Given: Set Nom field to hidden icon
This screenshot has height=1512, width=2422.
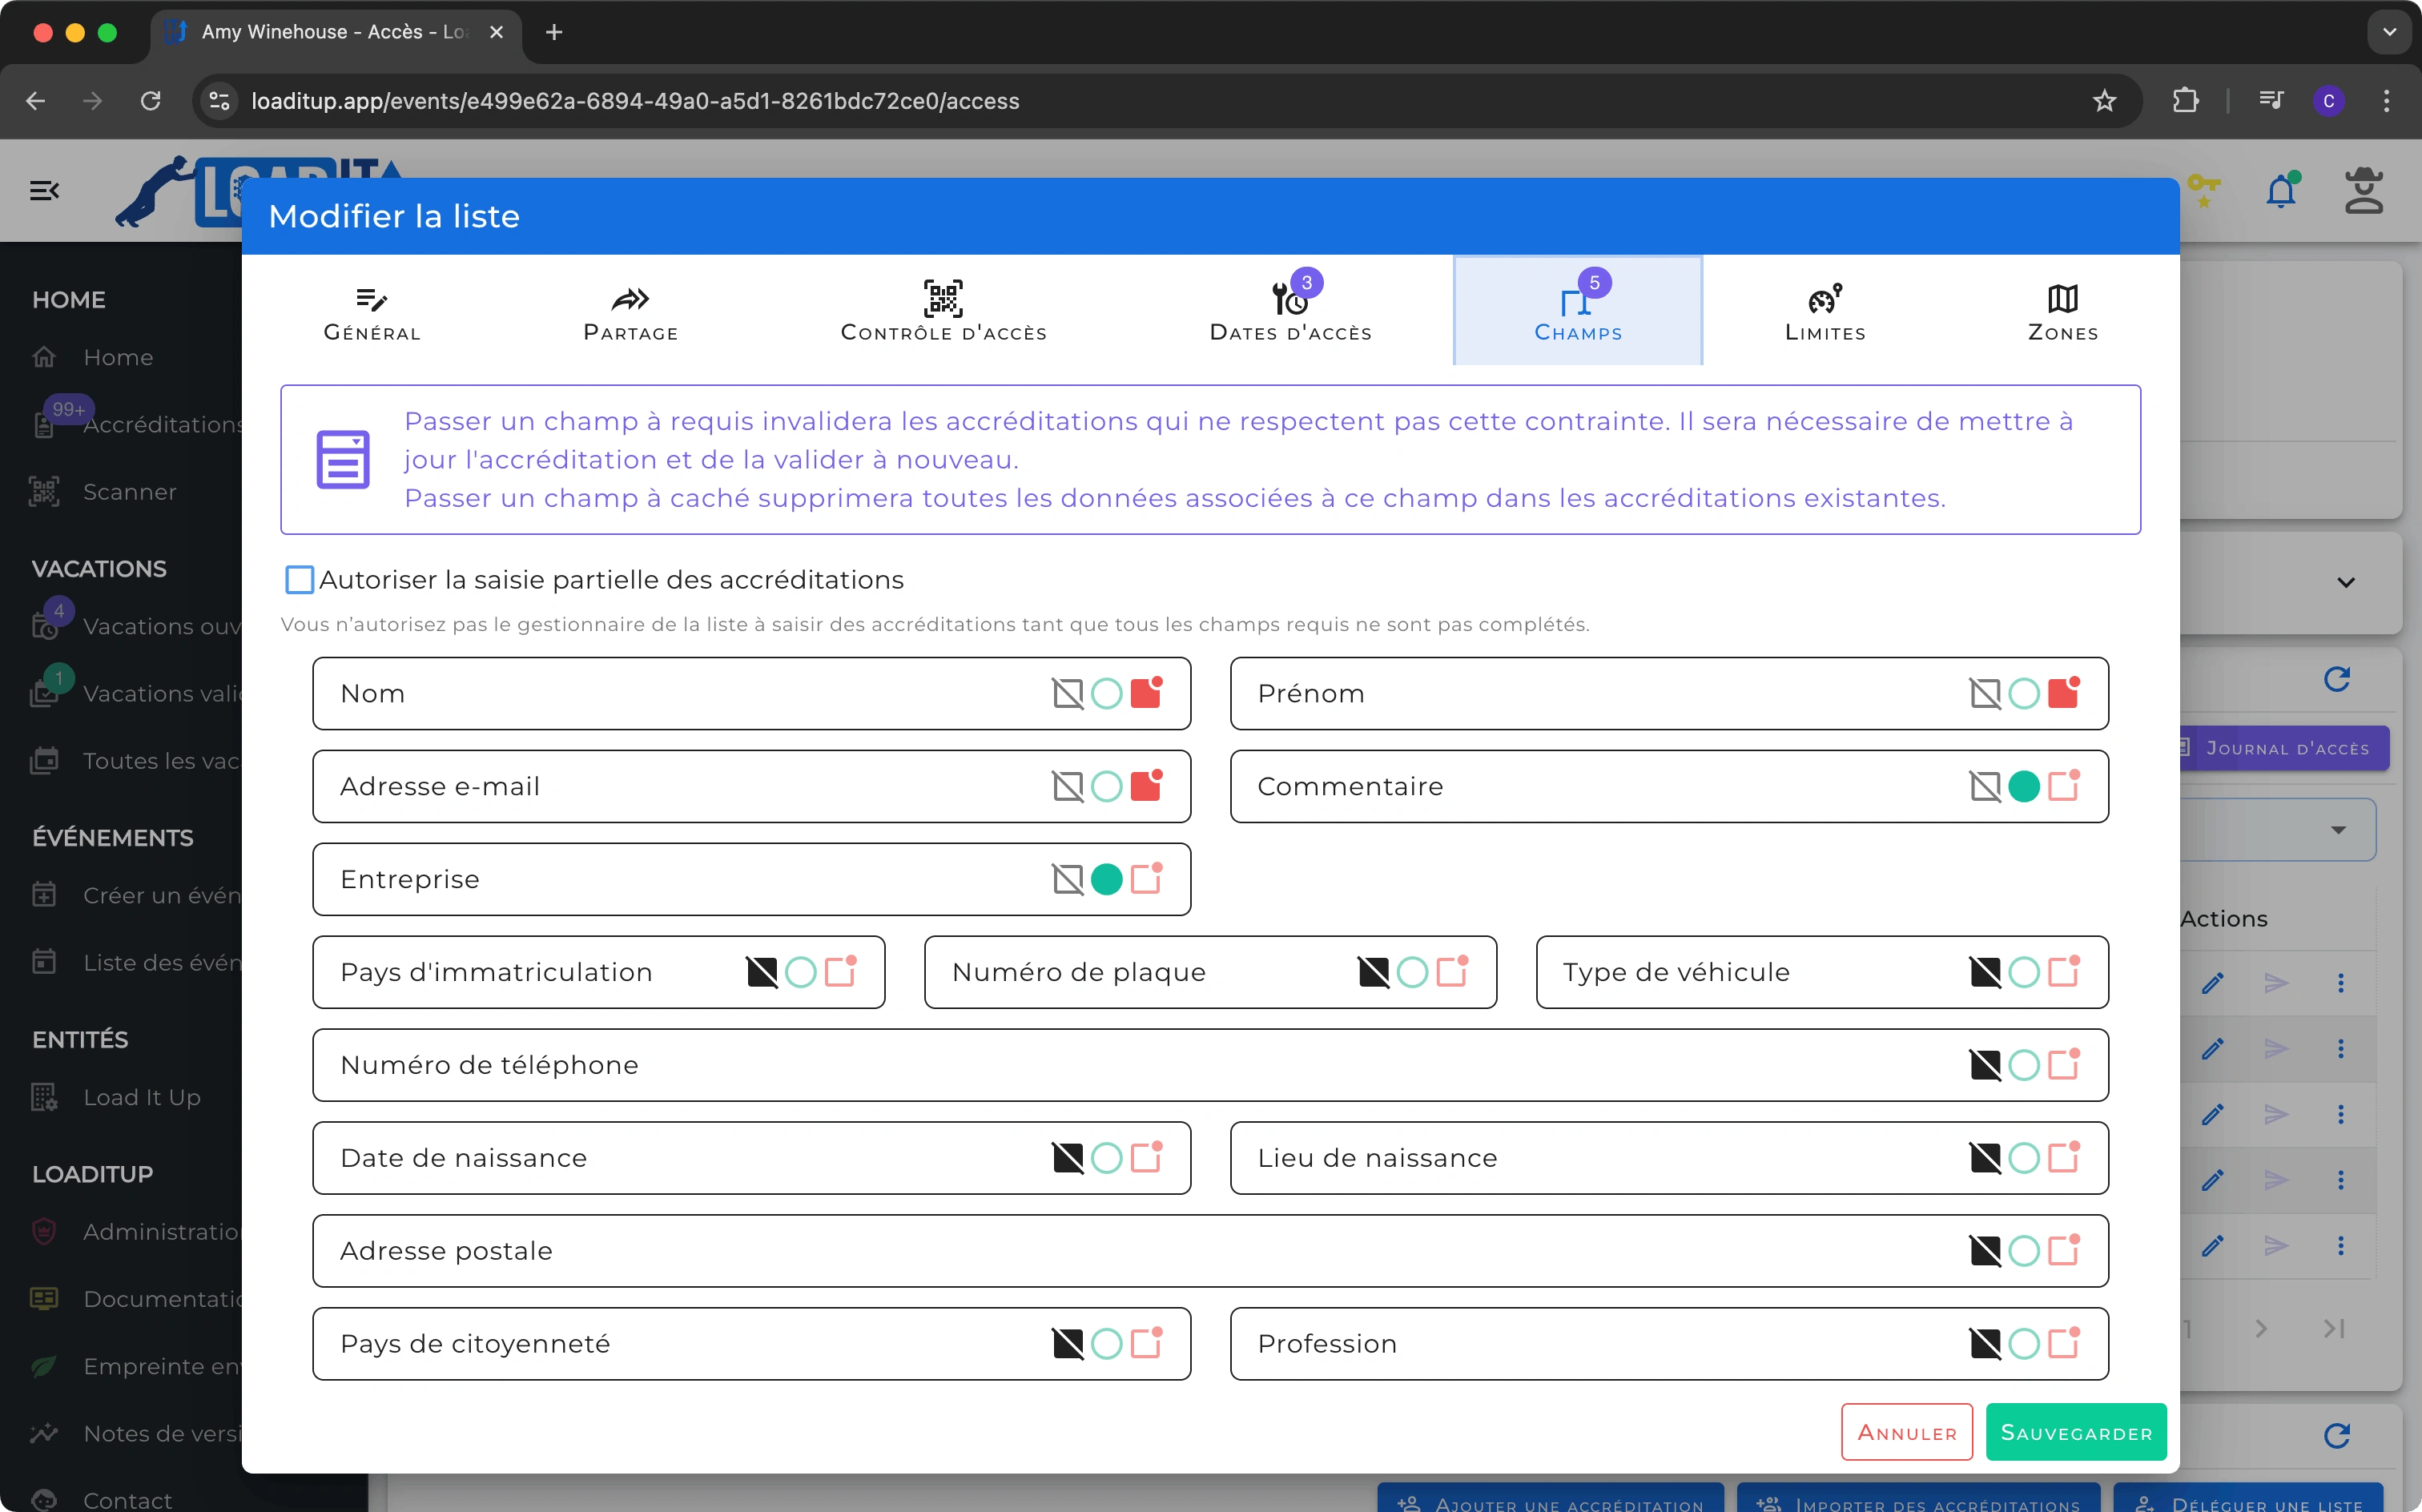Looking at the screenshot, I should point(1067,693).
